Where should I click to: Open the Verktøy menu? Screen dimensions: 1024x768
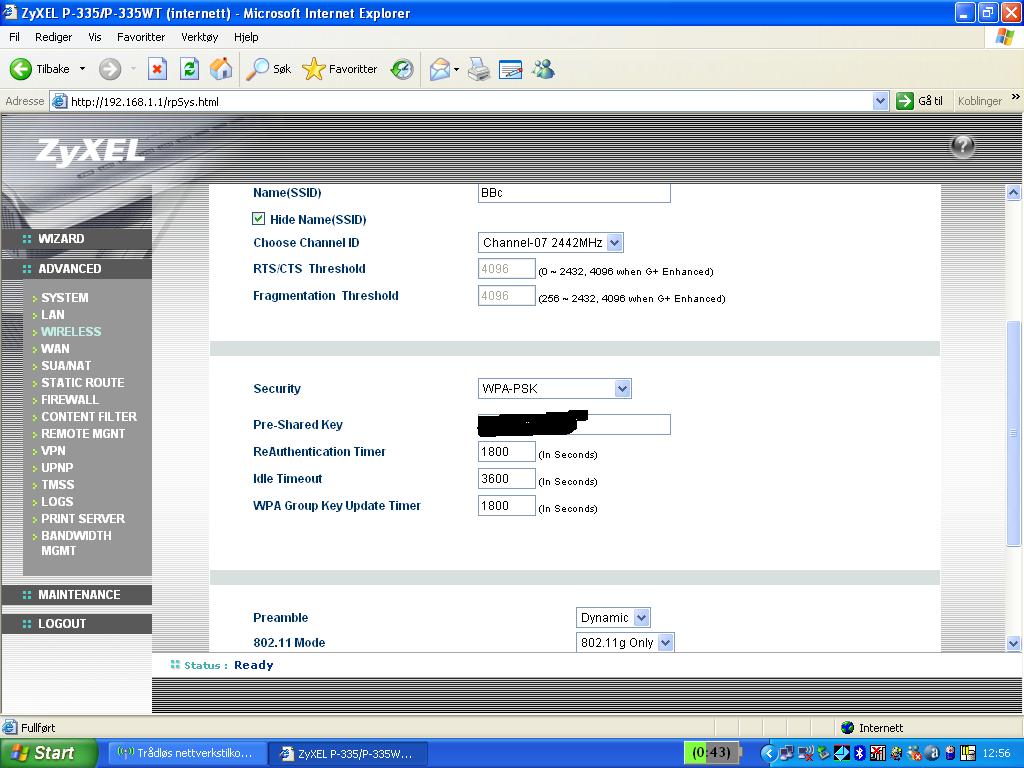(x=200, y=37)
